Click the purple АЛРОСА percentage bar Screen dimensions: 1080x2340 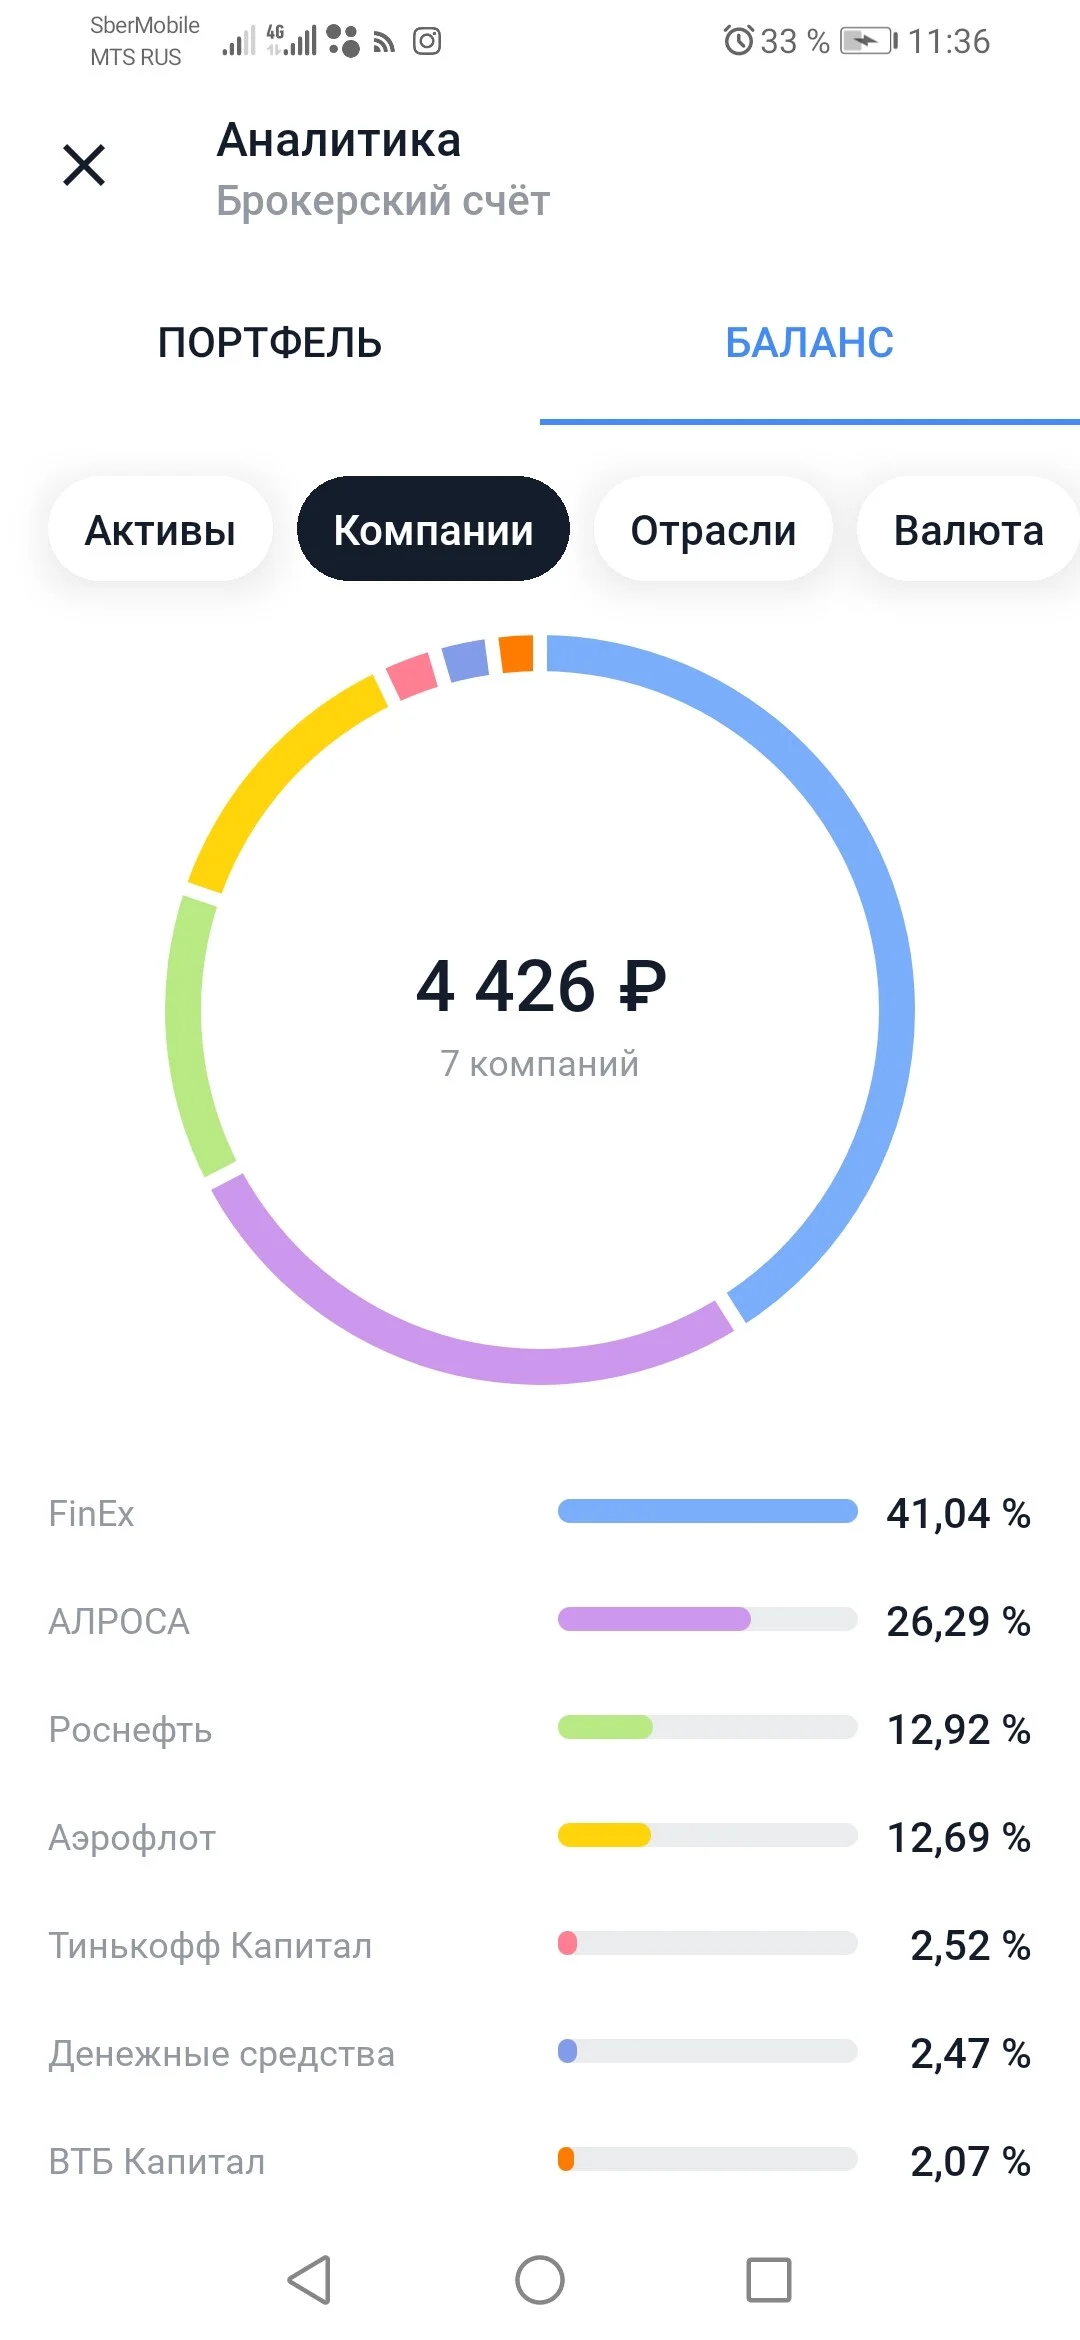pos(654,1619)
